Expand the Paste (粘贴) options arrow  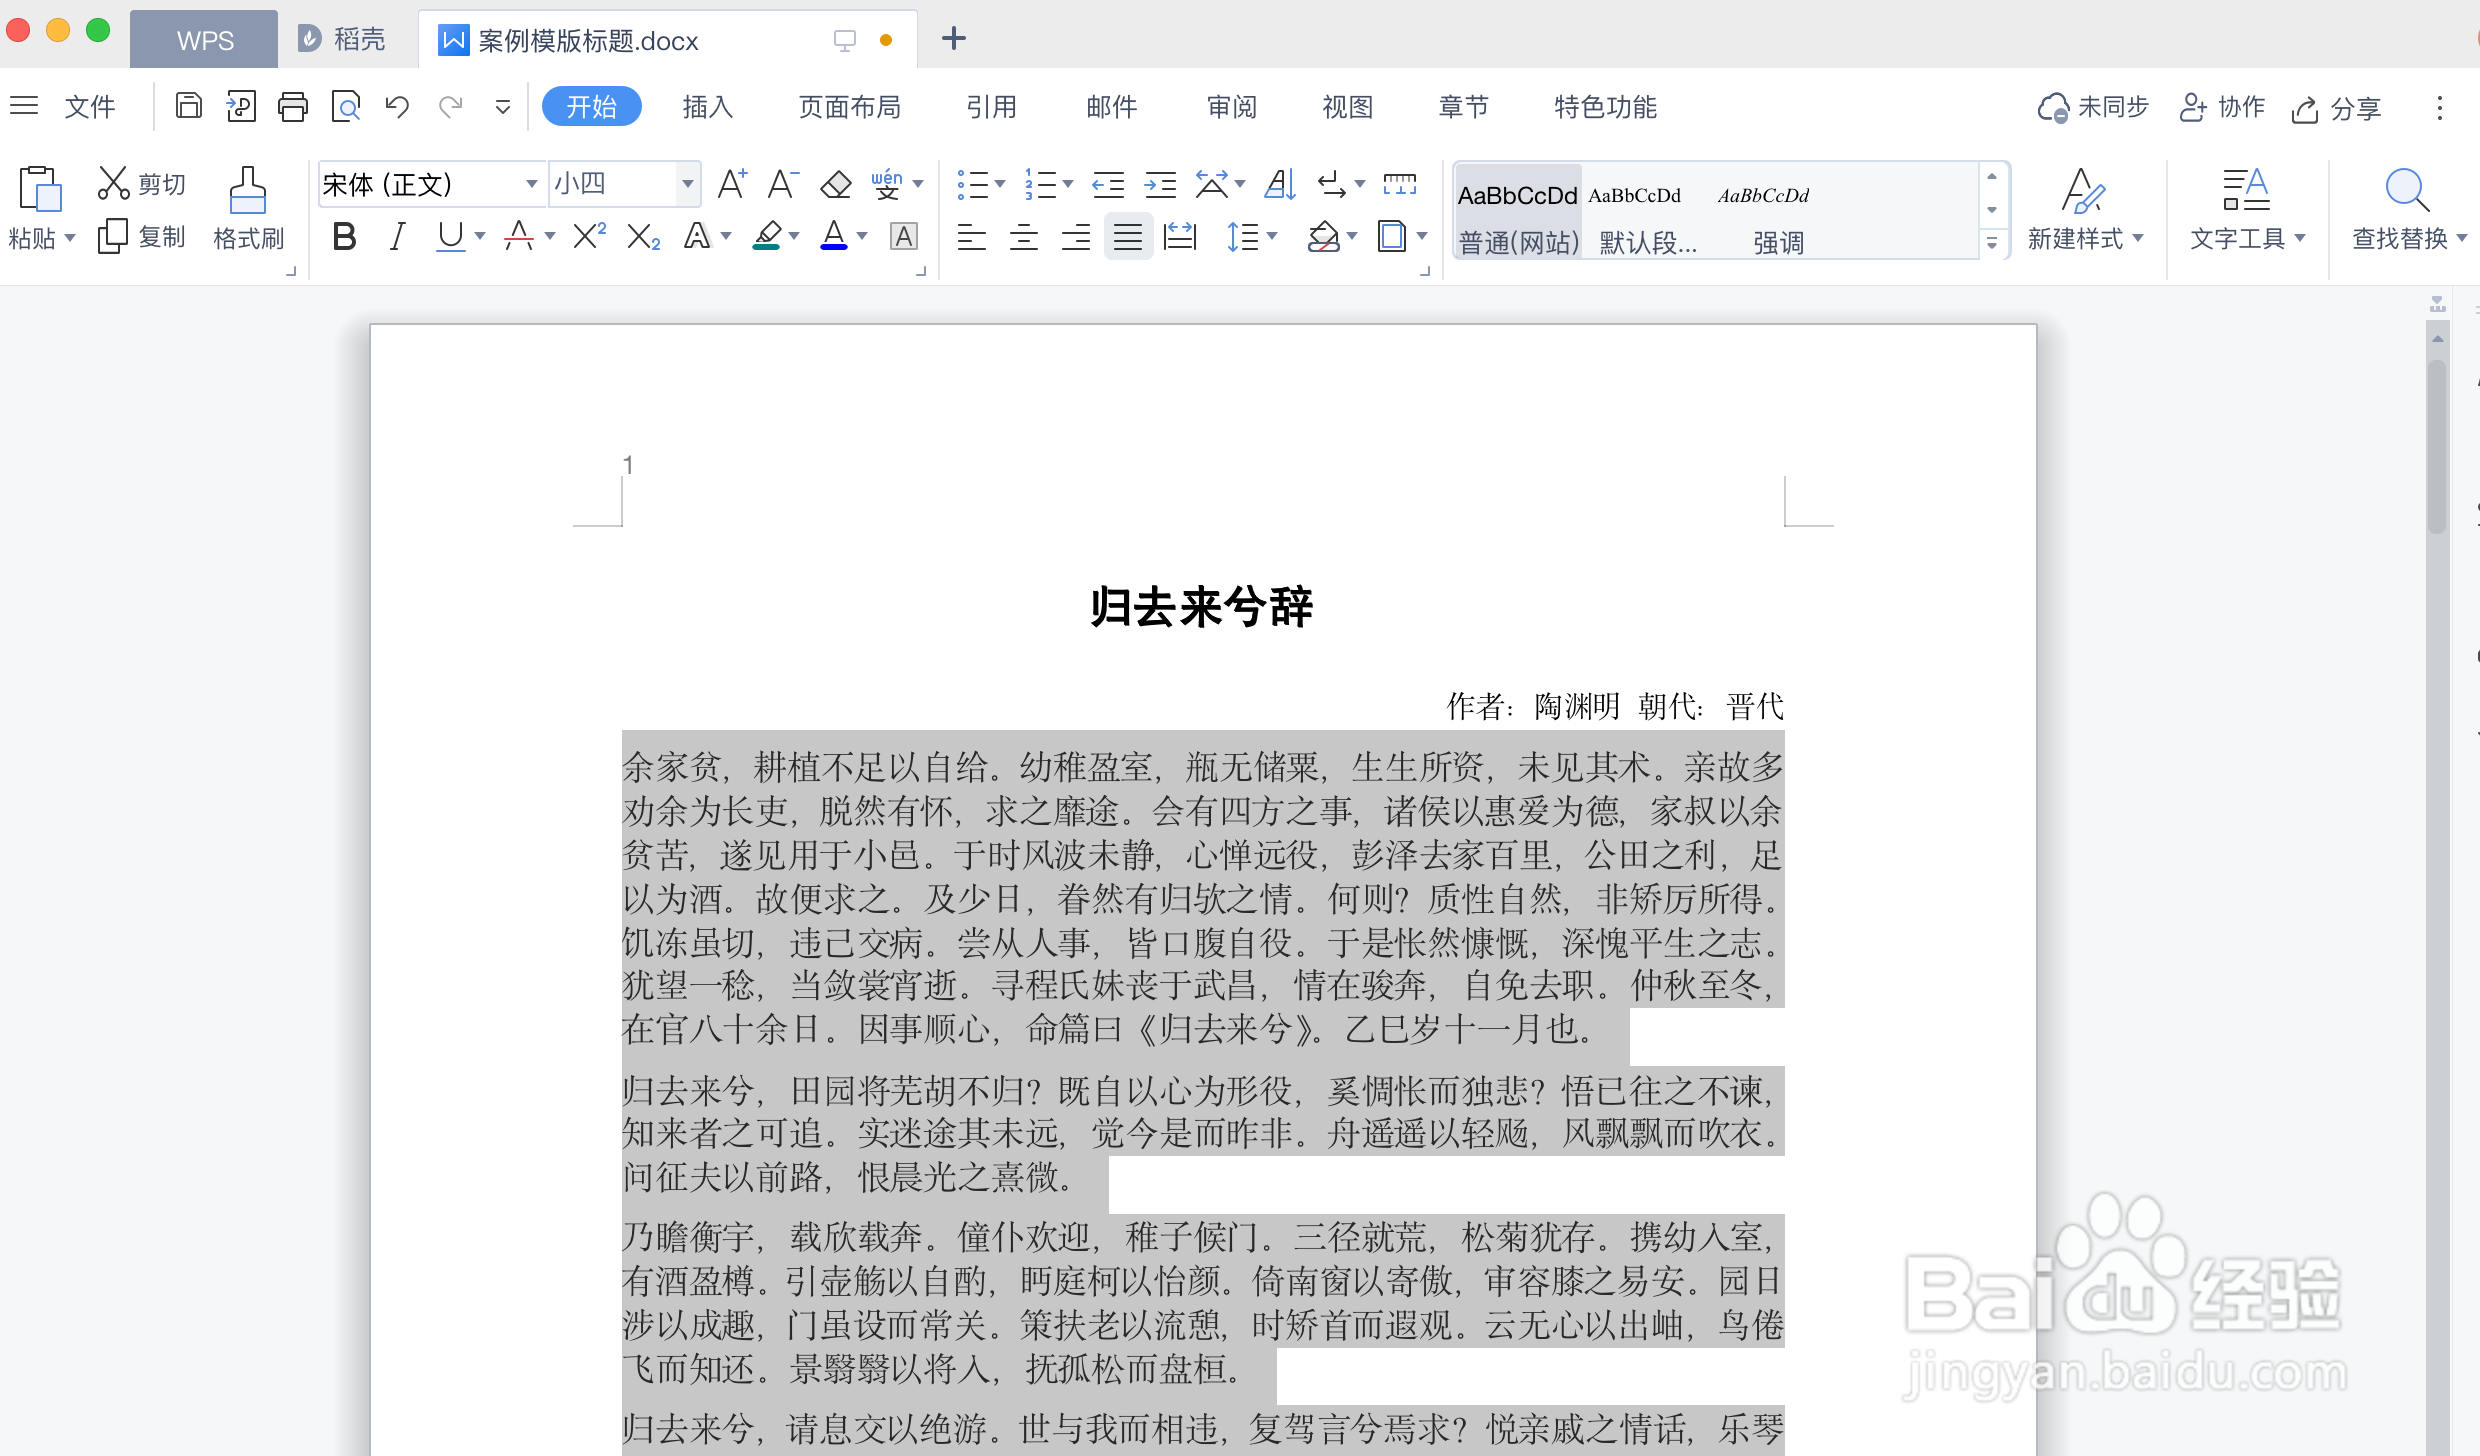[70, 238]
